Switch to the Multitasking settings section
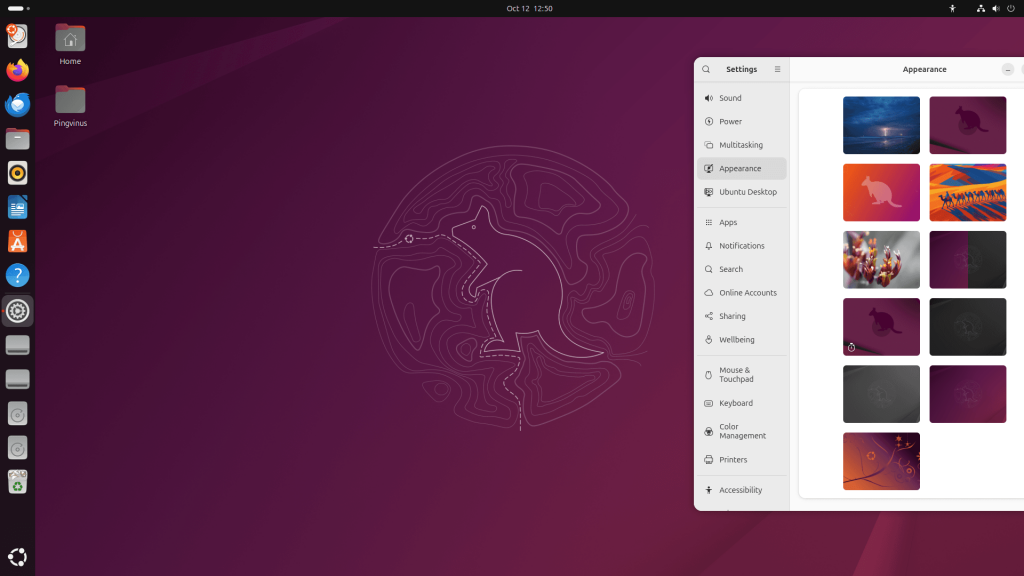This screenshot has width=1024, height=576. point(741,144)
